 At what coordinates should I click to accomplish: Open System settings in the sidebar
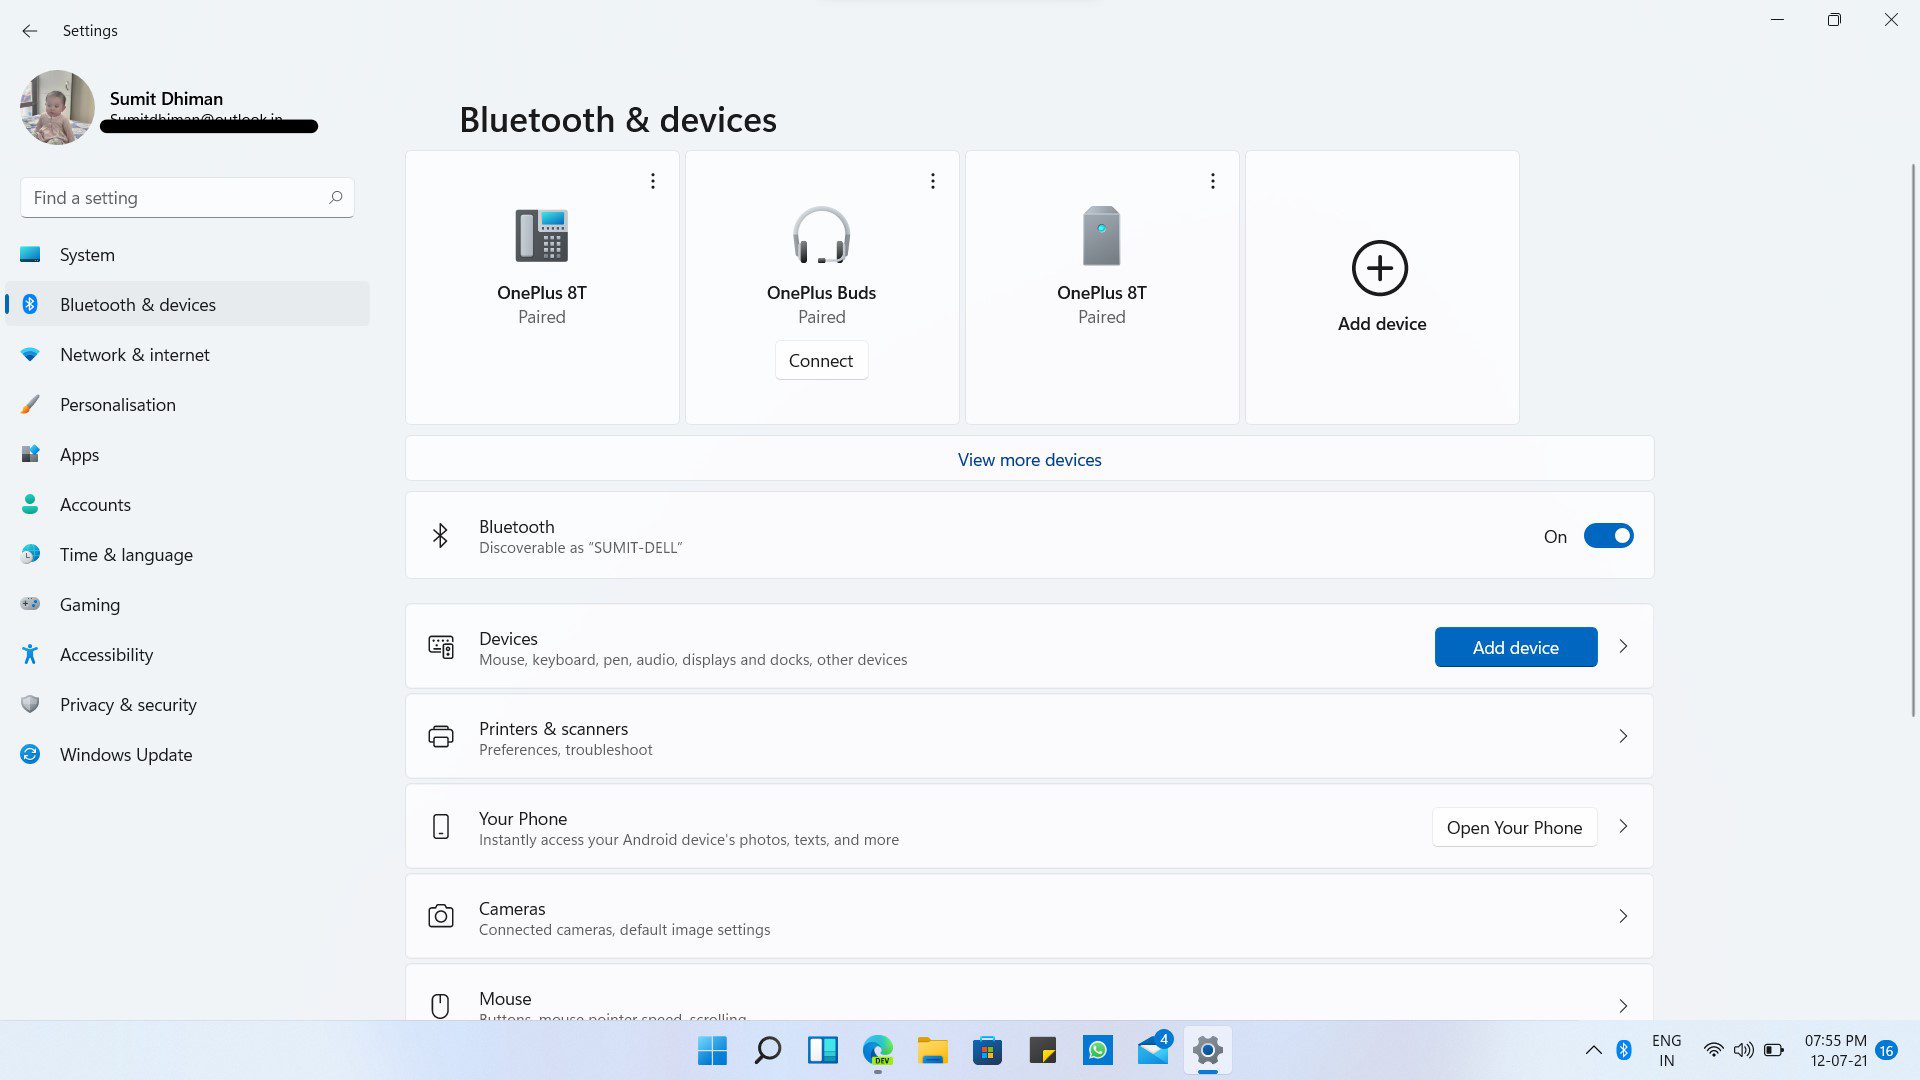[x=86, y=254]
